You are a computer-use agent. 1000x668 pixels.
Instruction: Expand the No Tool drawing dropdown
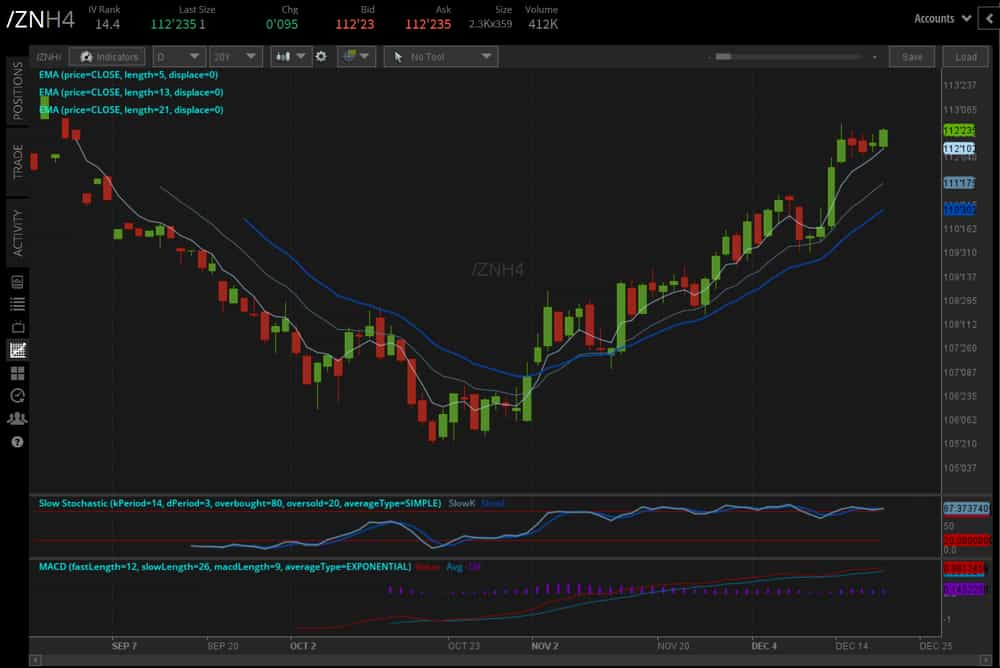(441, 57)
